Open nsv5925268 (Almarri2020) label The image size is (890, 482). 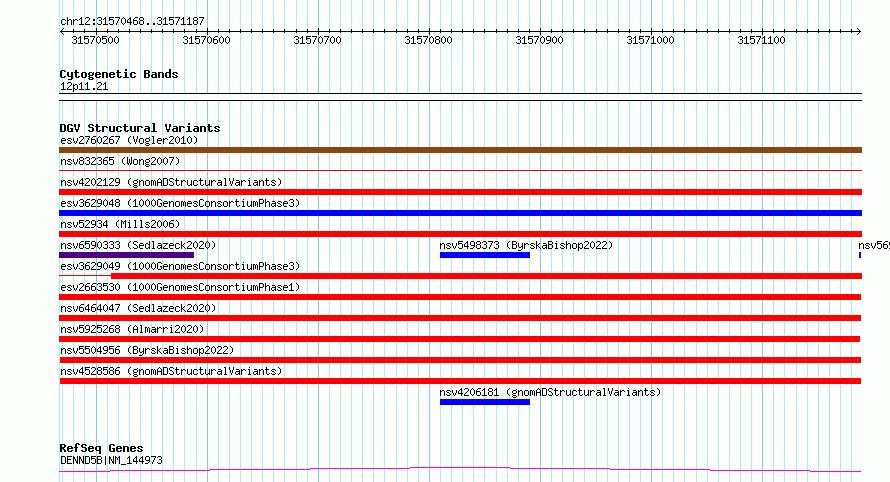(132, 329)
